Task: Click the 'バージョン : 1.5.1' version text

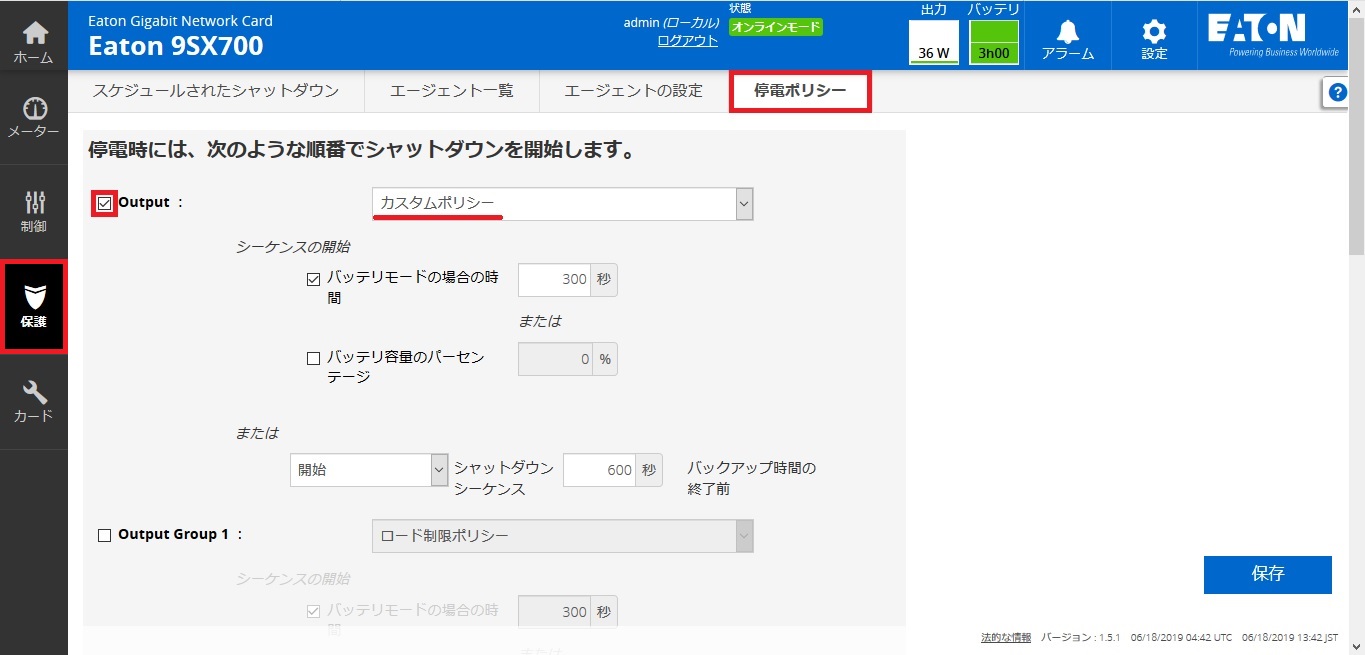Action: [x=1081, y=637]
